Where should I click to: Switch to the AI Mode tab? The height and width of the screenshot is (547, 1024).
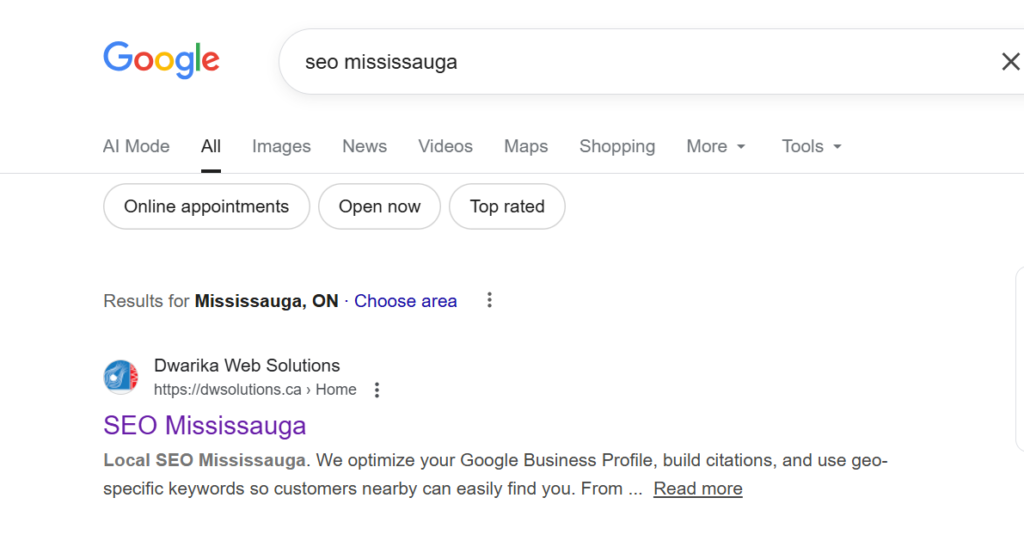tap(136, 146)
